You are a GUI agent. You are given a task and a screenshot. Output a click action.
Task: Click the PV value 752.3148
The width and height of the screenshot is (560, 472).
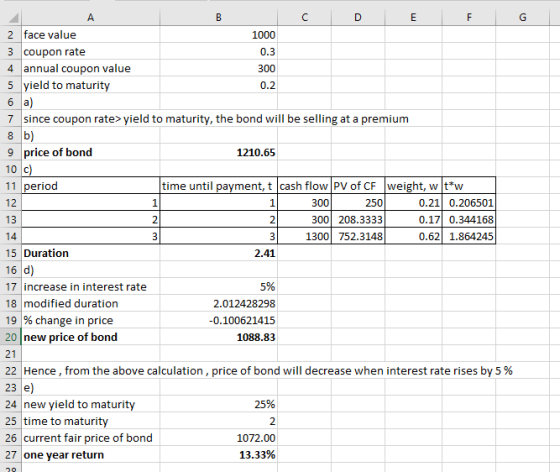click(x=358, y=236)
